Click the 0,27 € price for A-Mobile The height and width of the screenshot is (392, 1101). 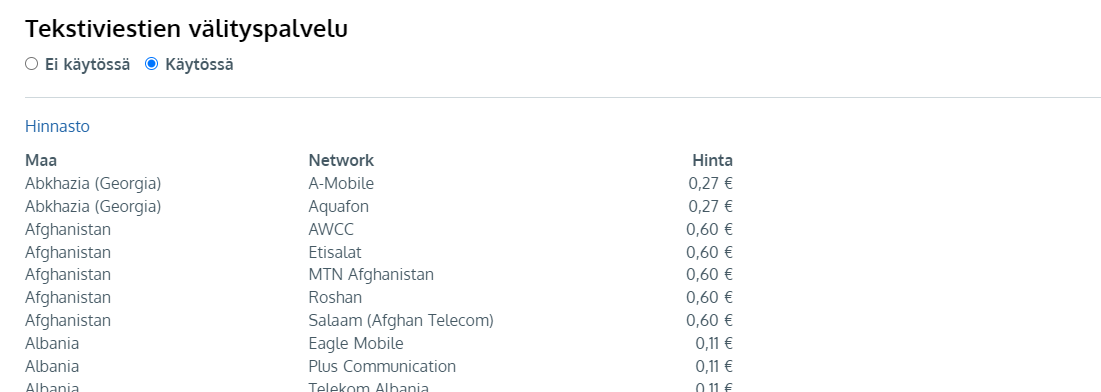[711, 183]
